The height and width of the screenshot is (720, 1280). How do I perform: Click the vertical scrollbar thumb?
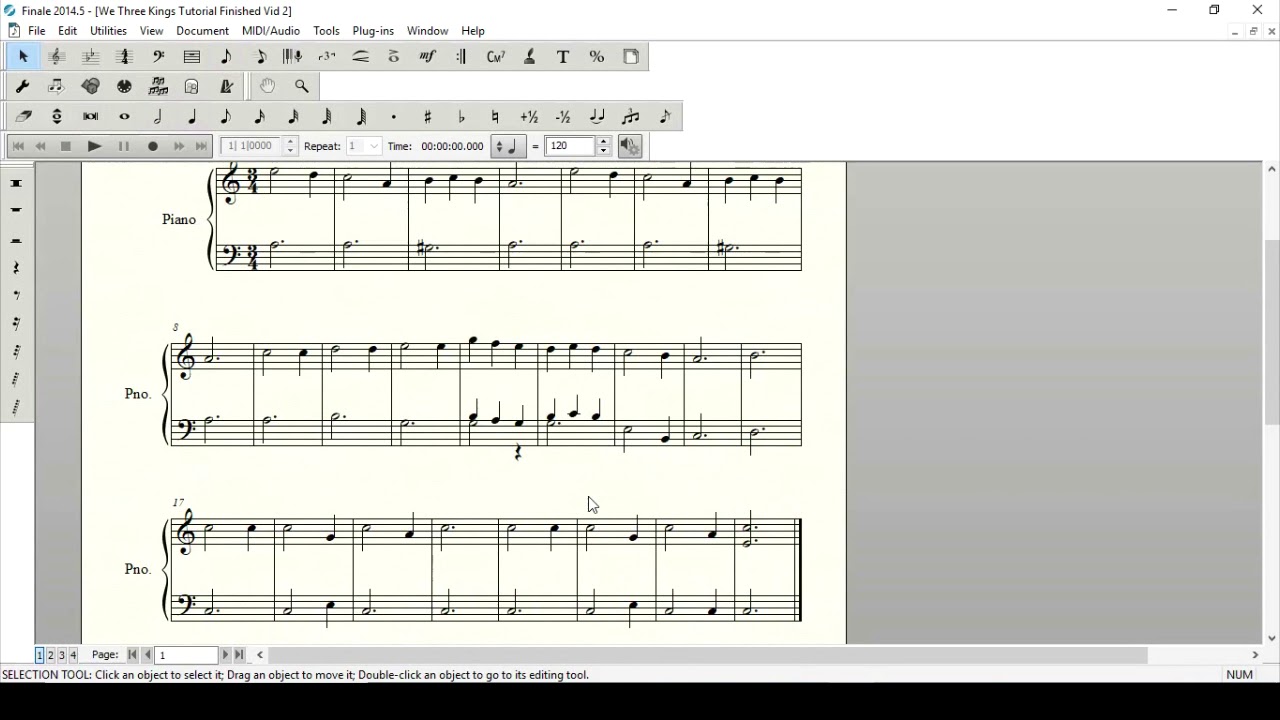pos(1271,333)
